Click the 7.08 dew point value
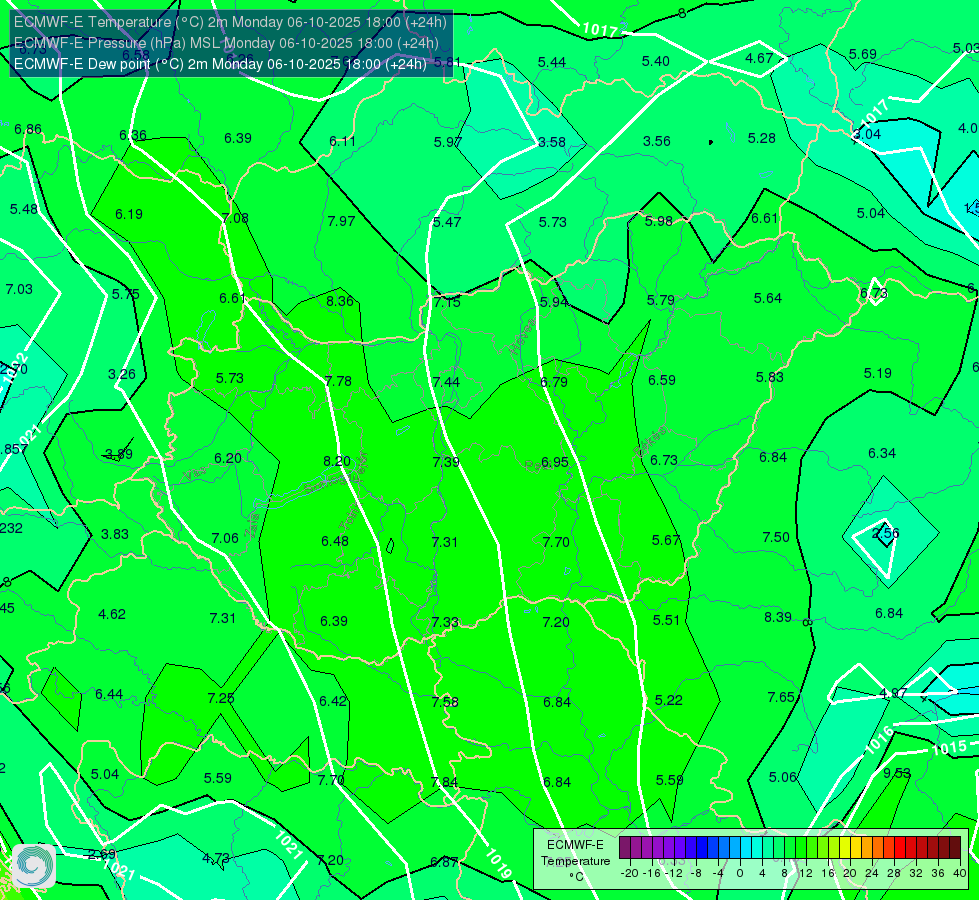Screen dimensions: 979x900 click(x=235, y=218)
